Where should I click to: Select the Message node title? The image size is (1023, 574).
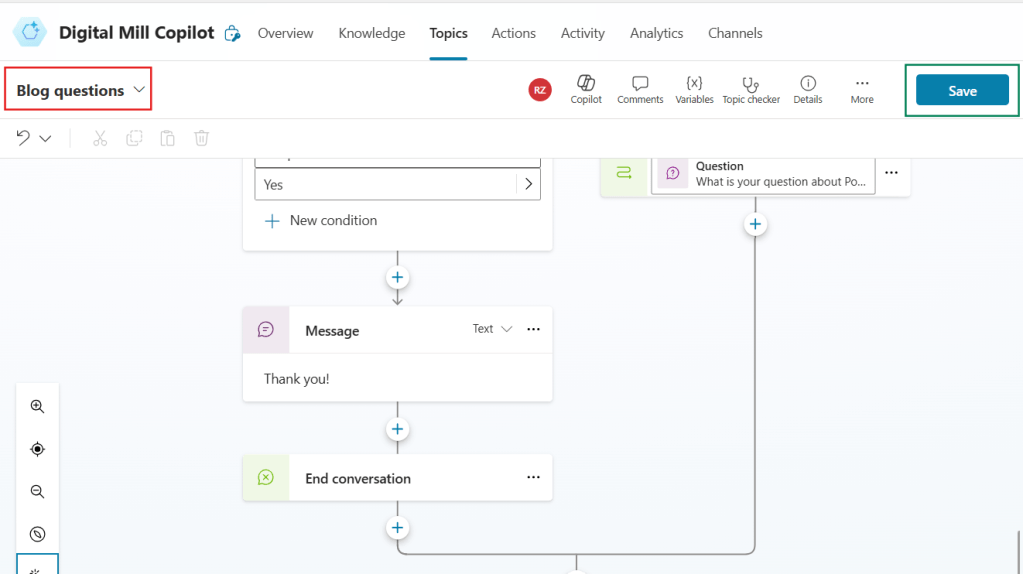pos(332,331)
